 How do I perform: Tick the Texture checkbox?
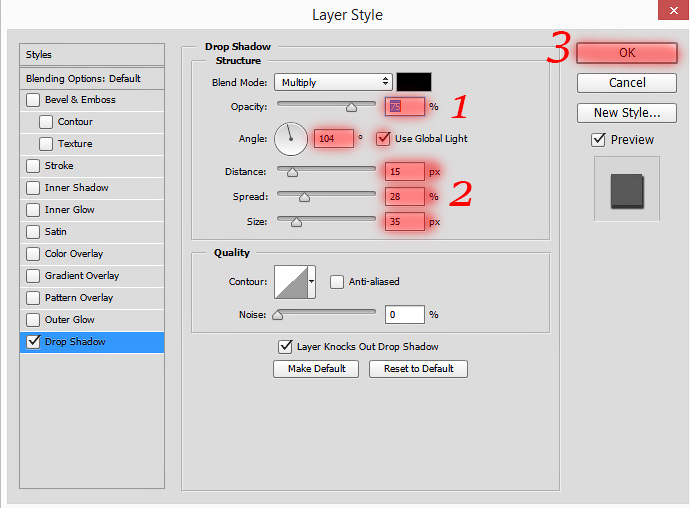click(46, 144)
